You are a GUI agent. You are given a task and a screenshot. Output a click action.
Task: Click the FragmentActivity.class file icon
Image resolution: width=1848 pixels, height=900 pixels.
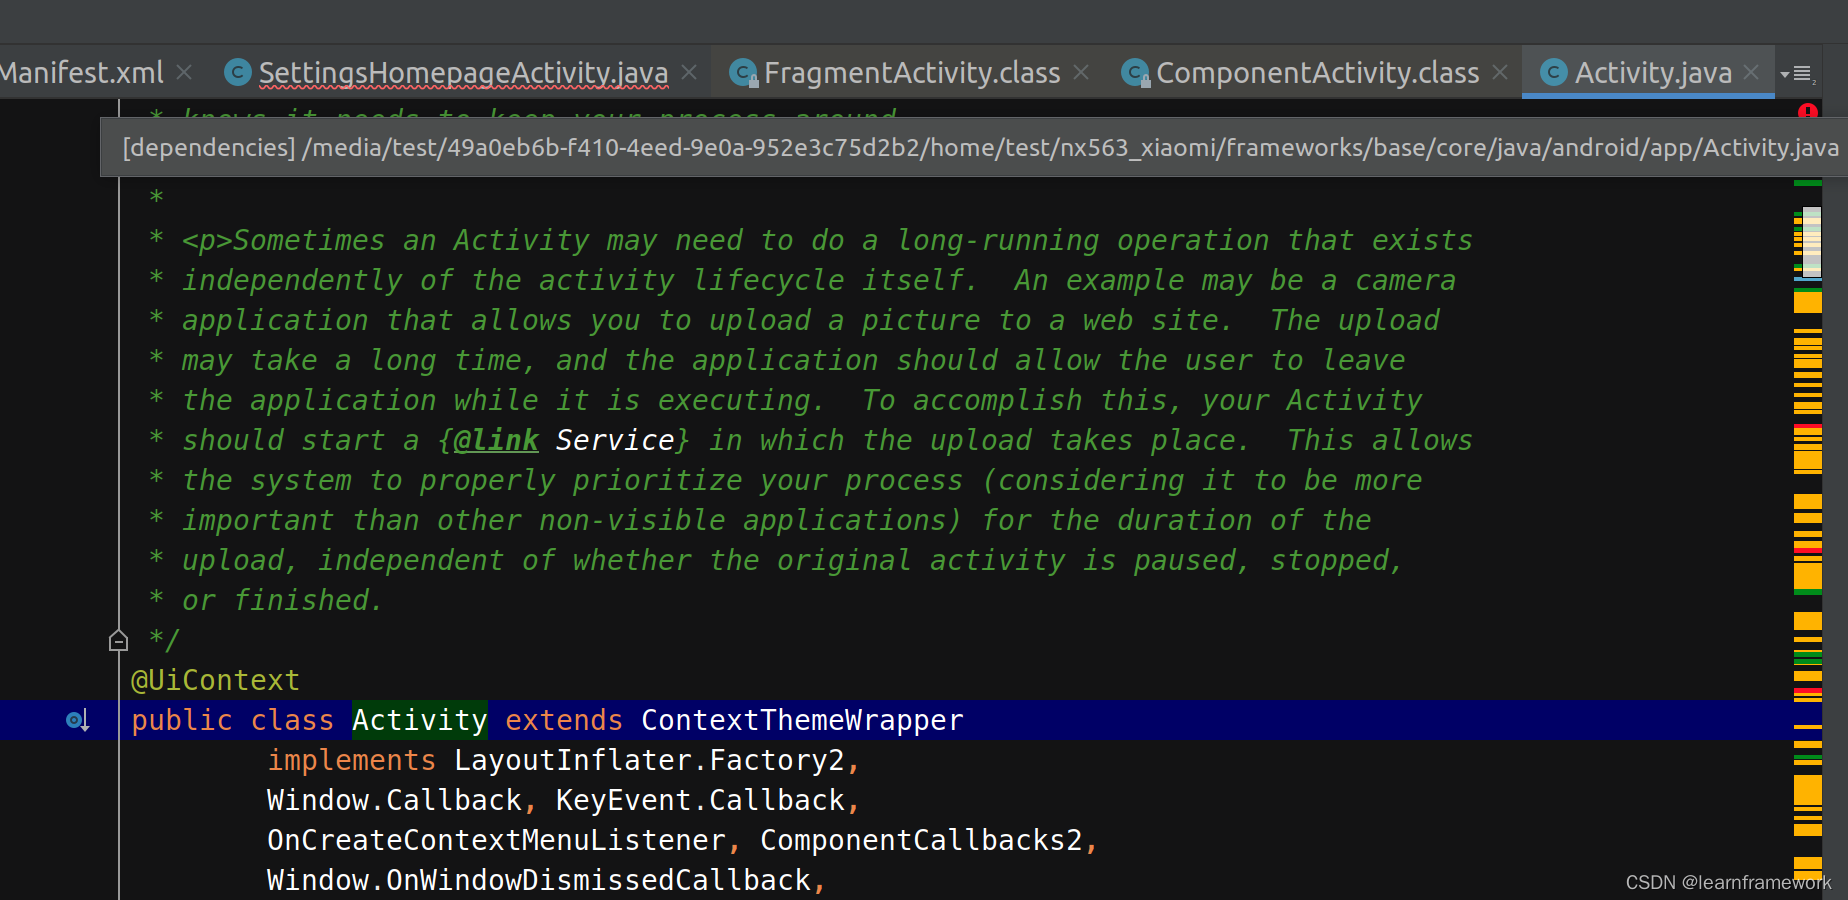743,72
